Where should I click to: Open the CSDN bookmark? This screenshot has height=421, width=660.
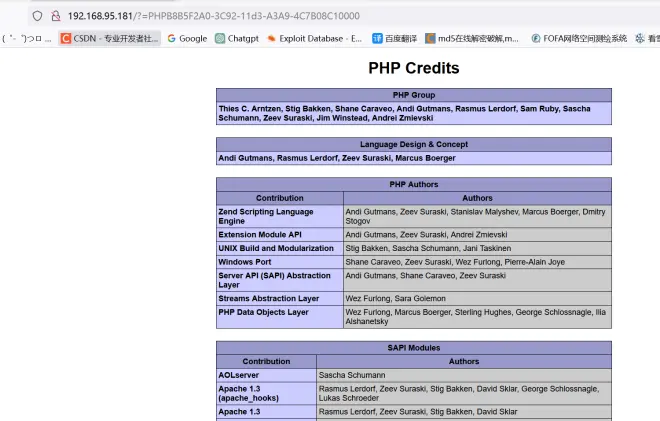109,39
